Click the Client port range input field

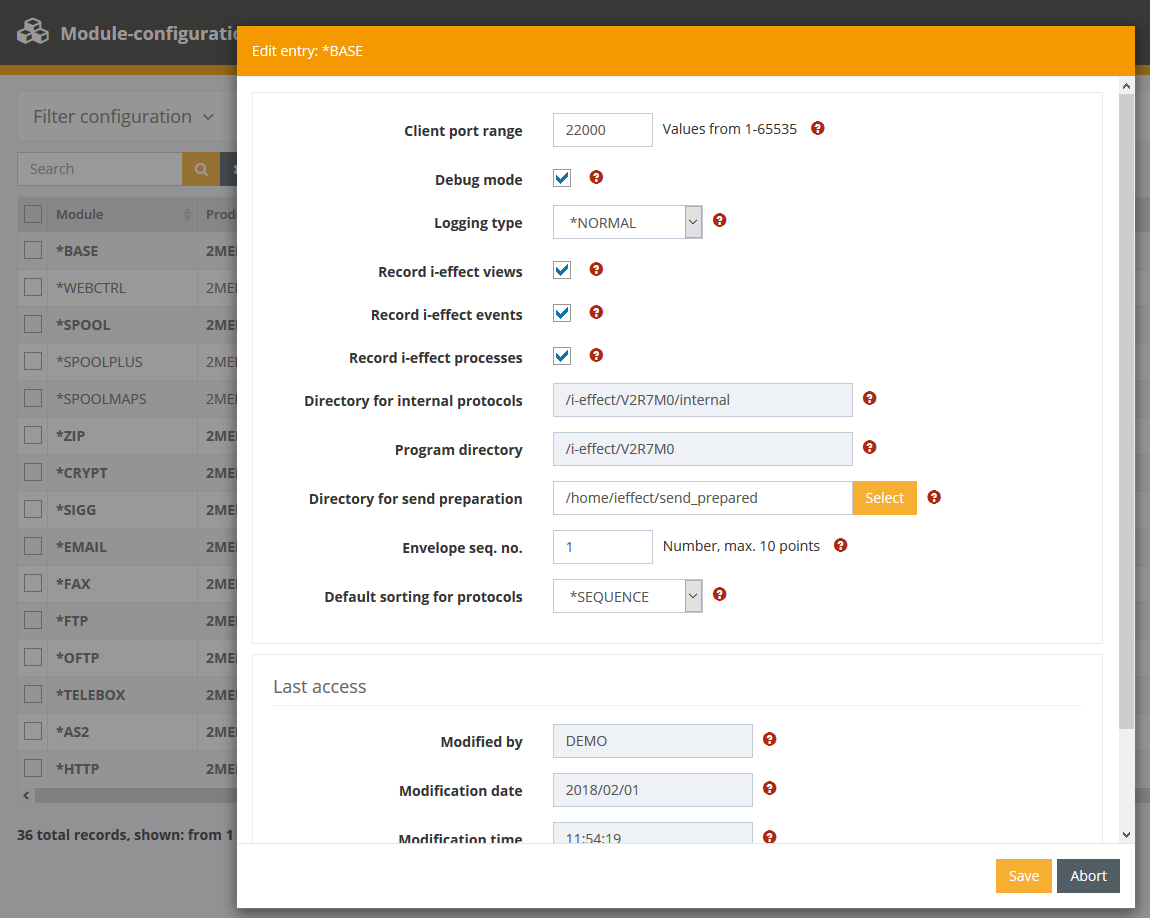click(x=602, y=130)
